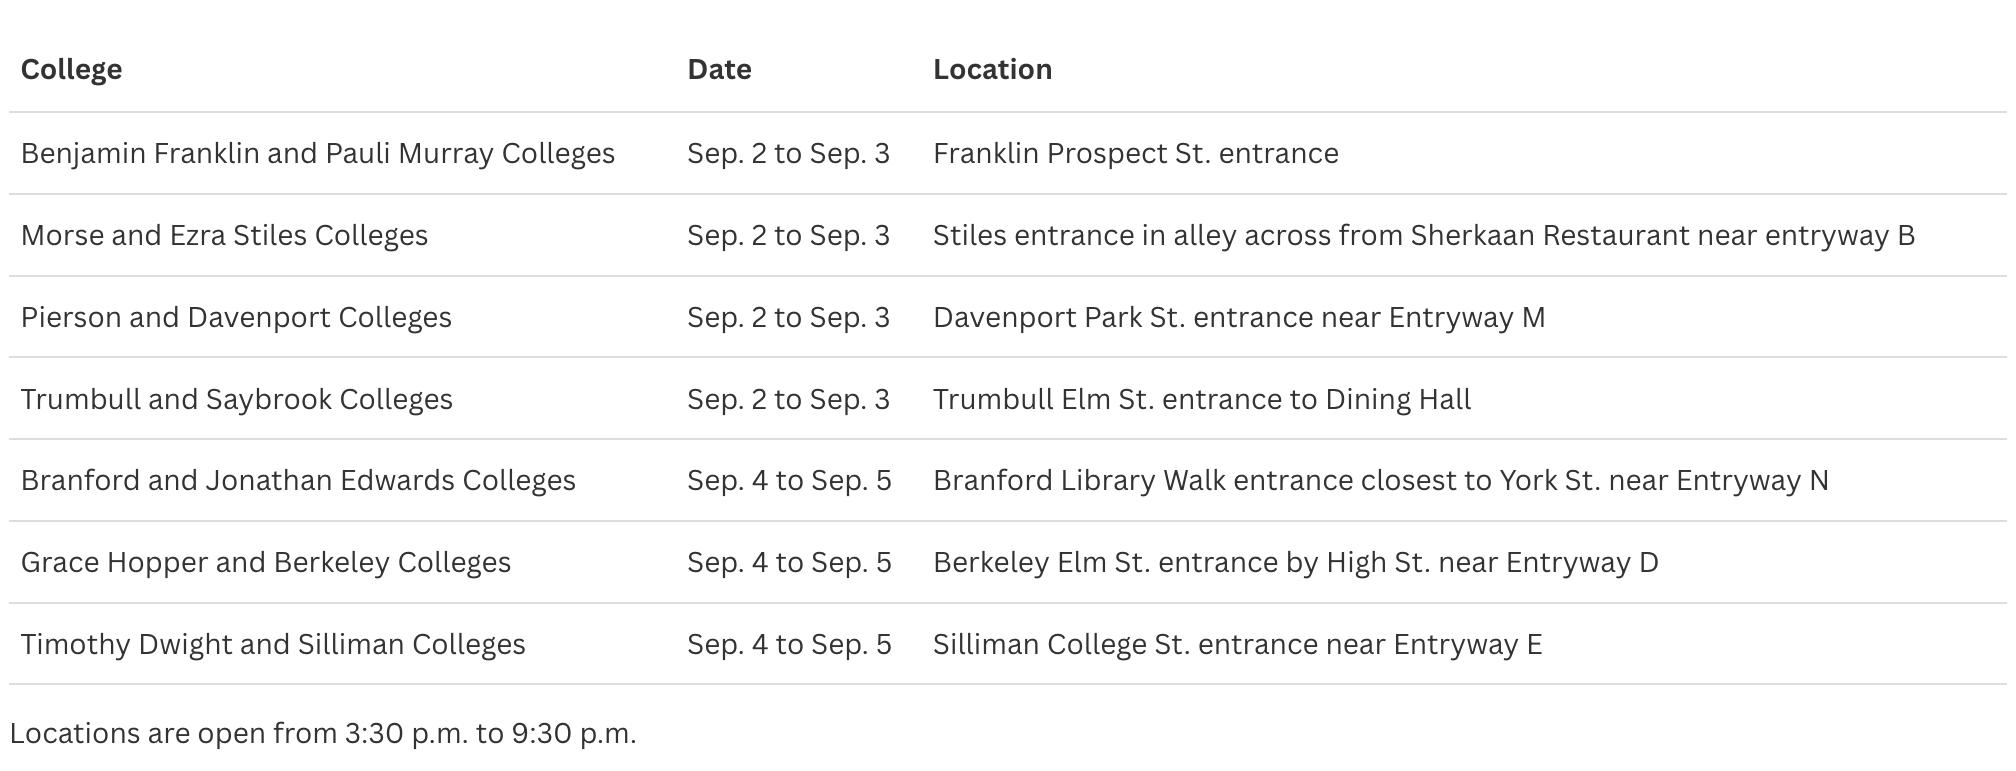Click Berkeley Elm St. entrance by High St.
The width and height of the screenshot is (2016, 771).
pos(1295,562)
